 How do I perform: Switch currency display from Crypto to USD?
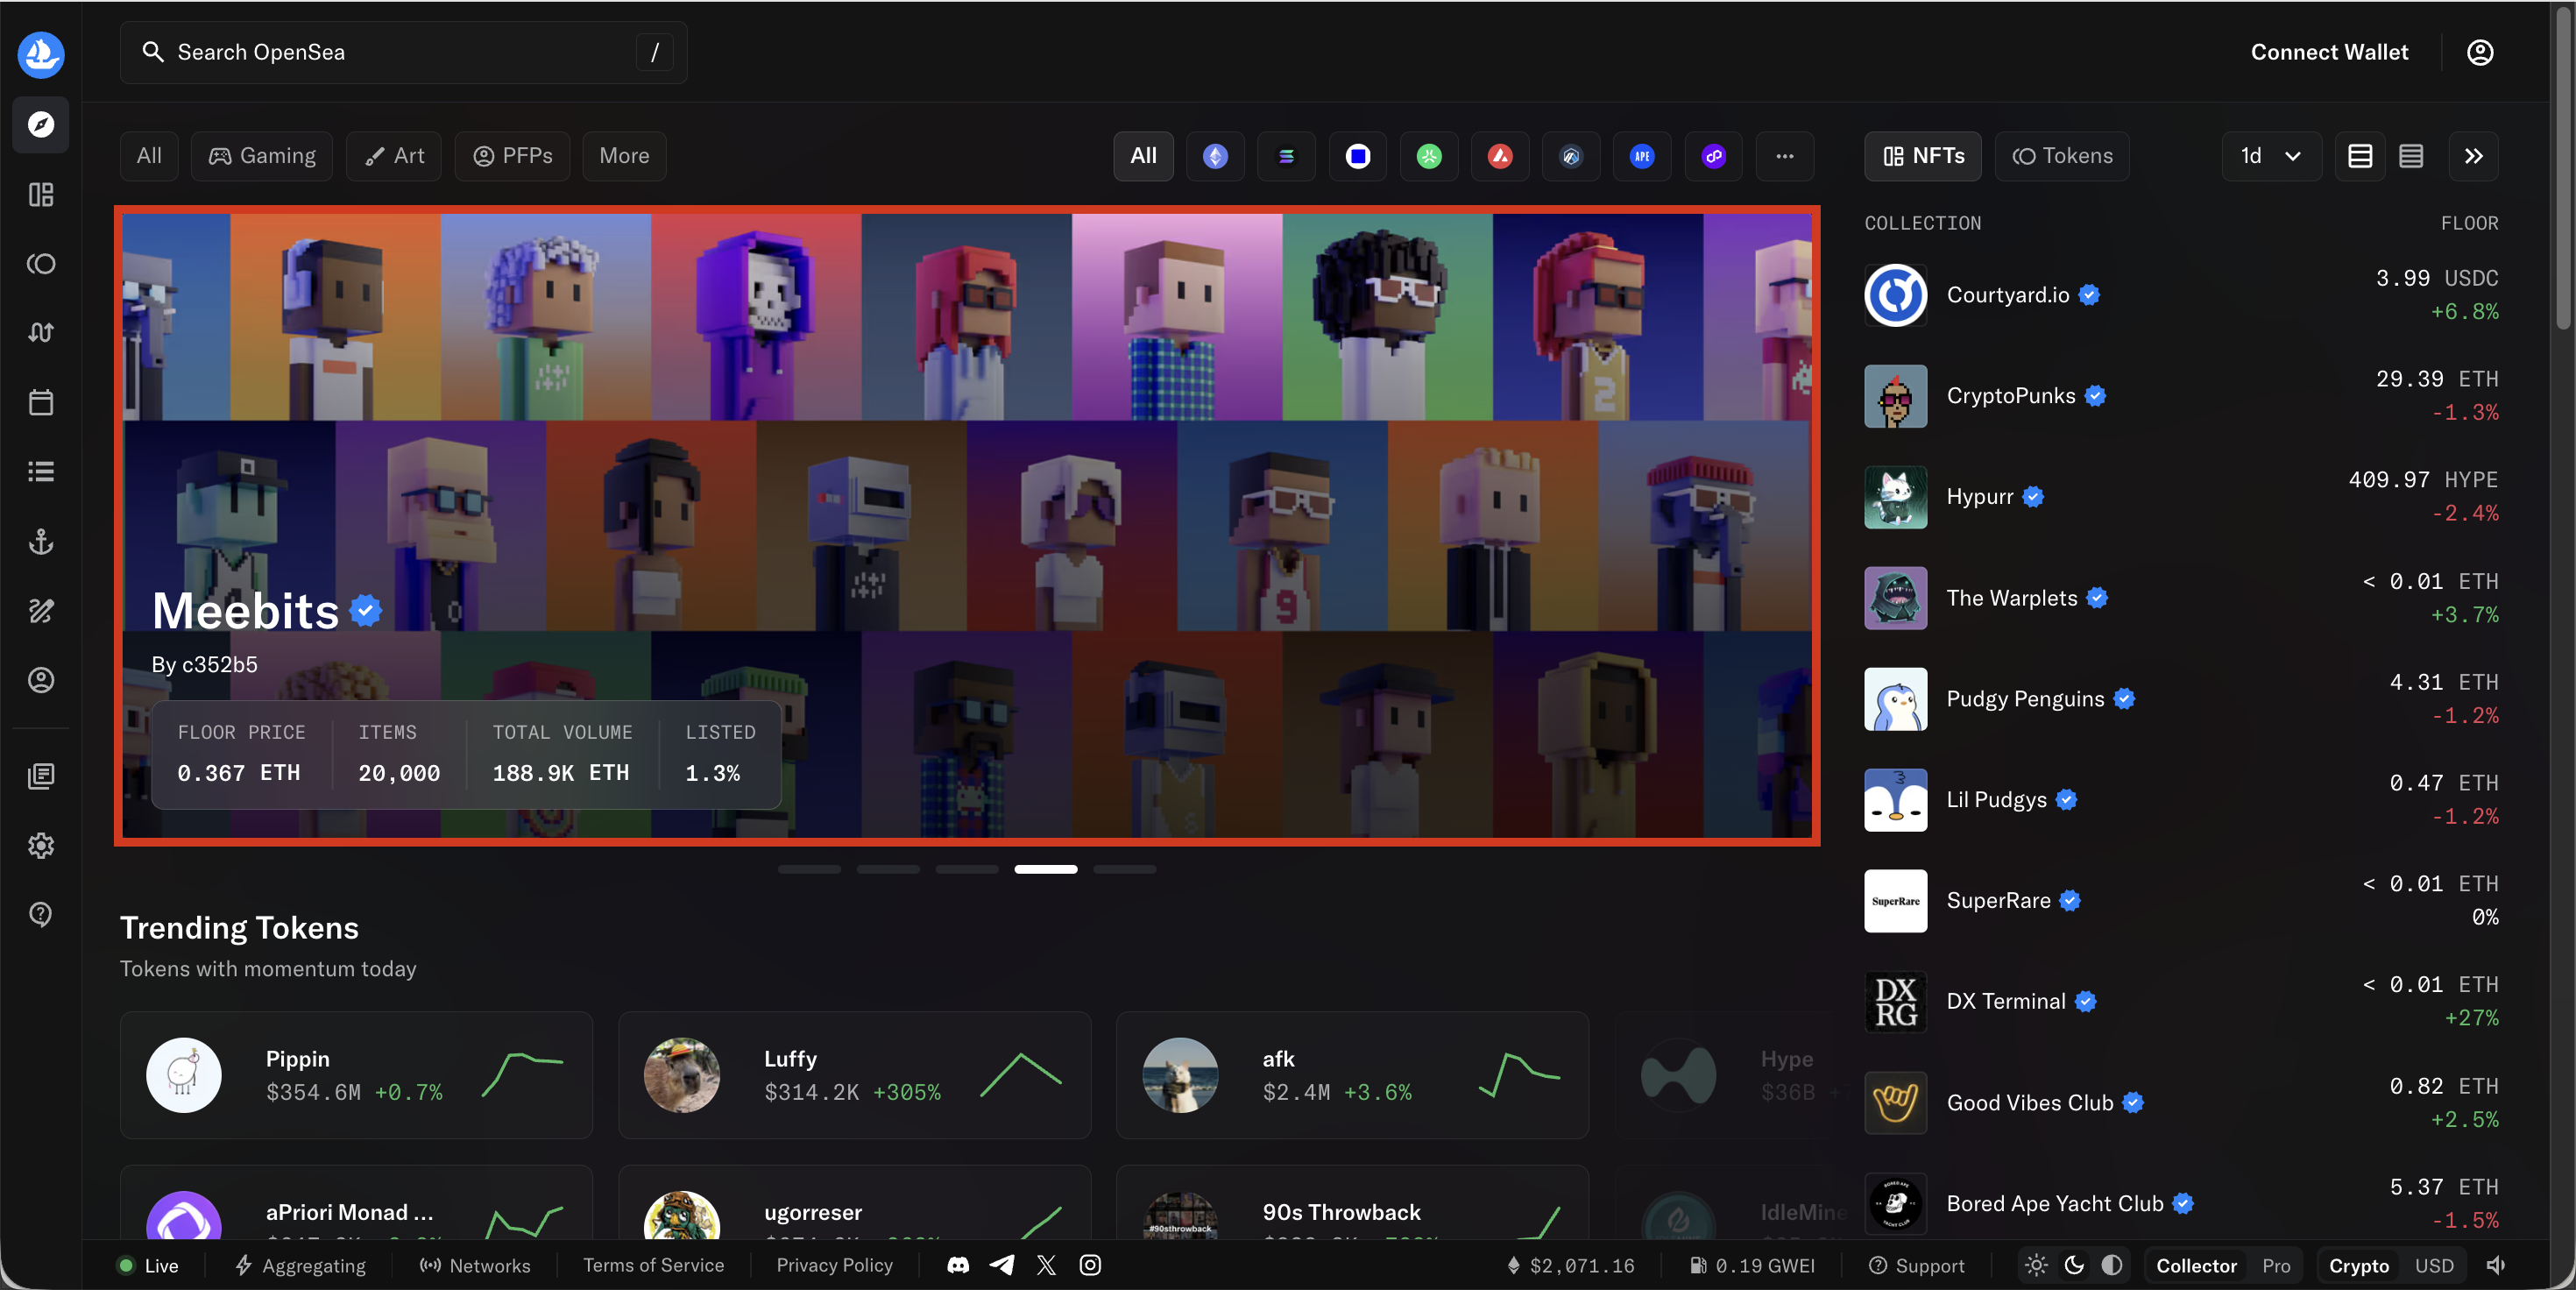click(x=2435, y=1265)
